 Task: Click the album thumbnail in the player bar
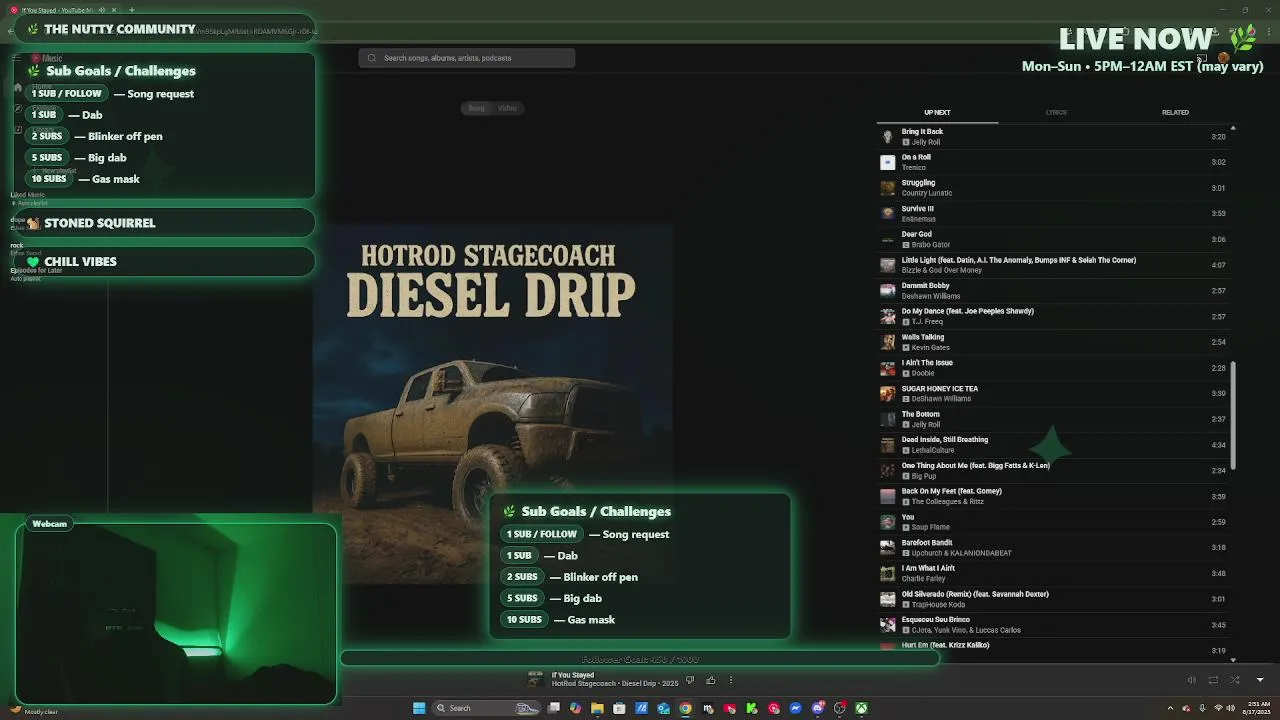pos(536,680)
